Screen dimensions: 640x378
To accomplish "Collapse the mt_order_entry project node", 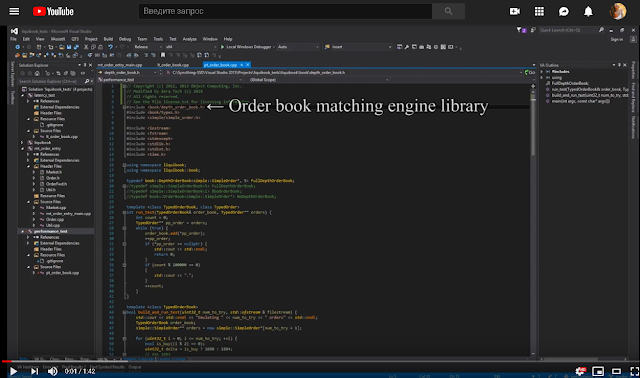I will 23,149.
